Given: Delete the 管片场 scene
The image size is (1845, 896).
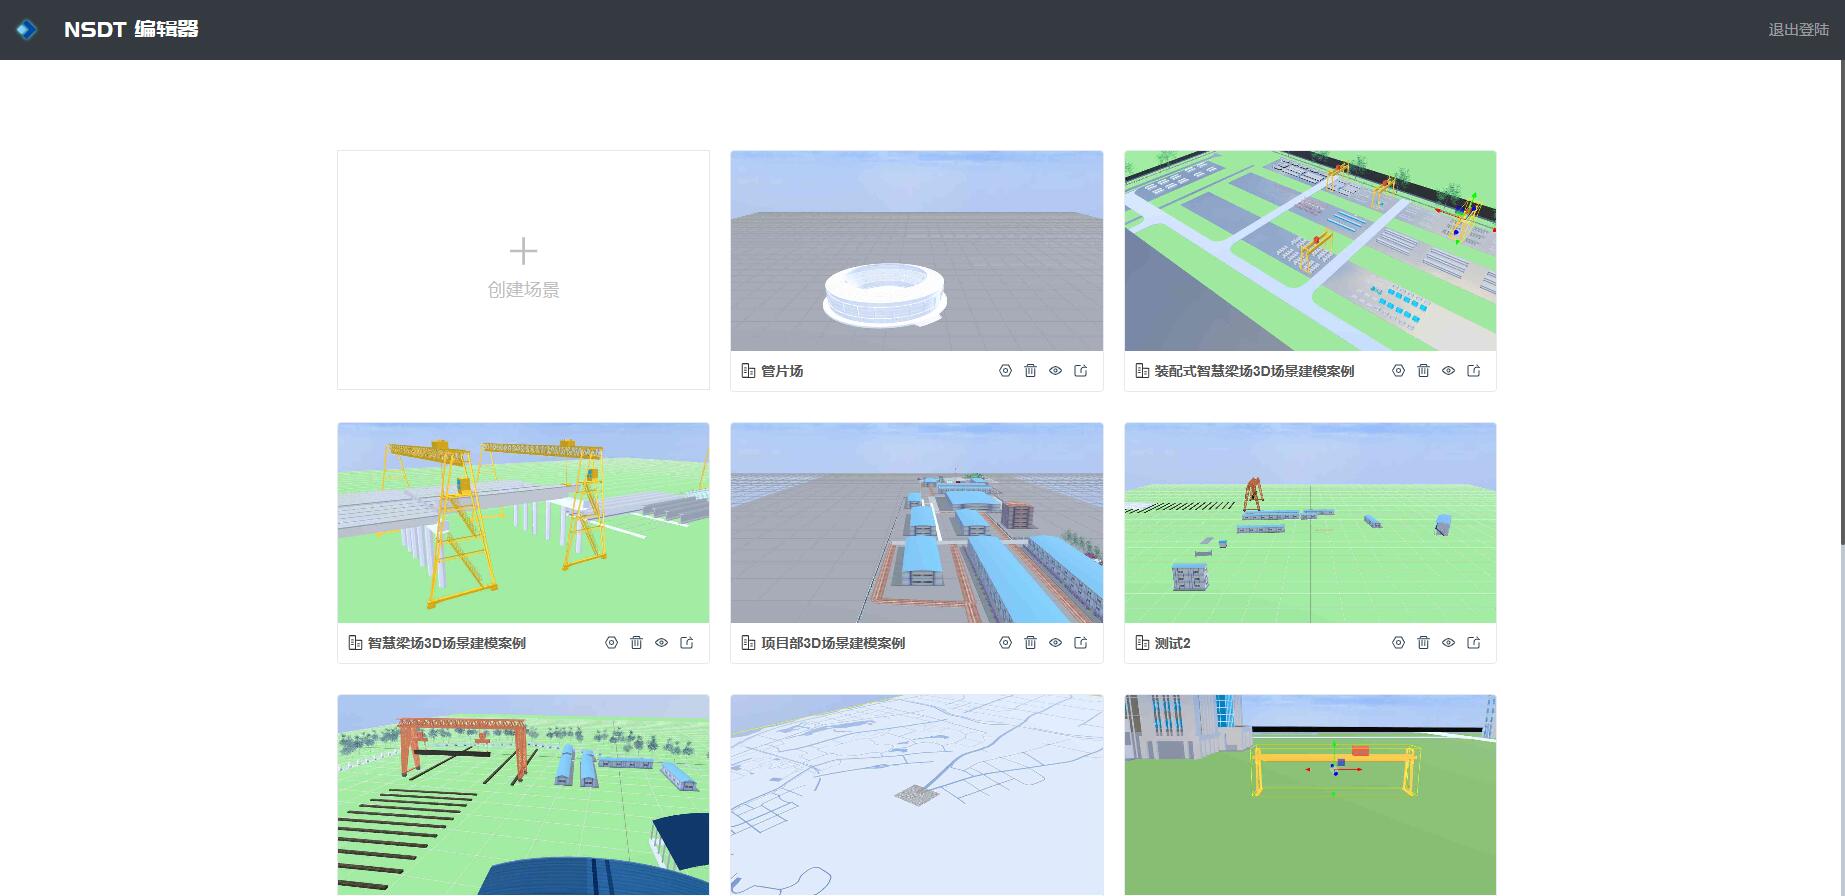Looking at the screenshot, I should pyautogui.click(x=1030, y=371).
